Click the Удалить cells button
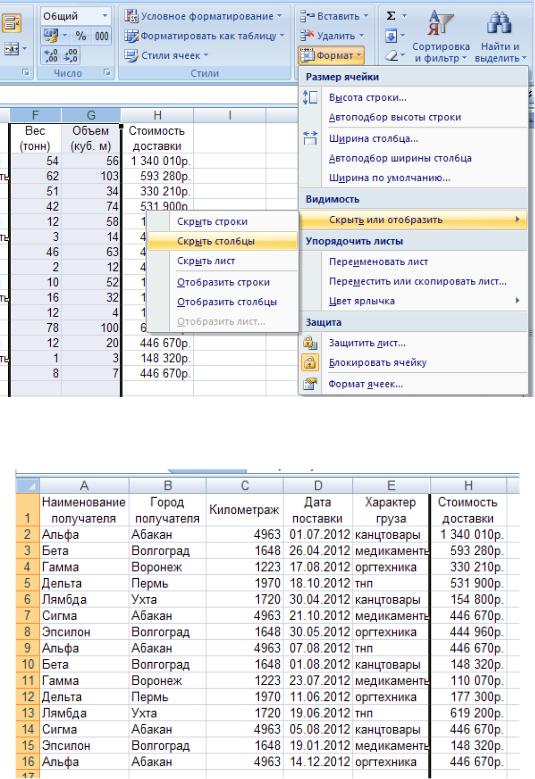Image resolution: width=535 pixels, height=779 pixels. [332, 36]
